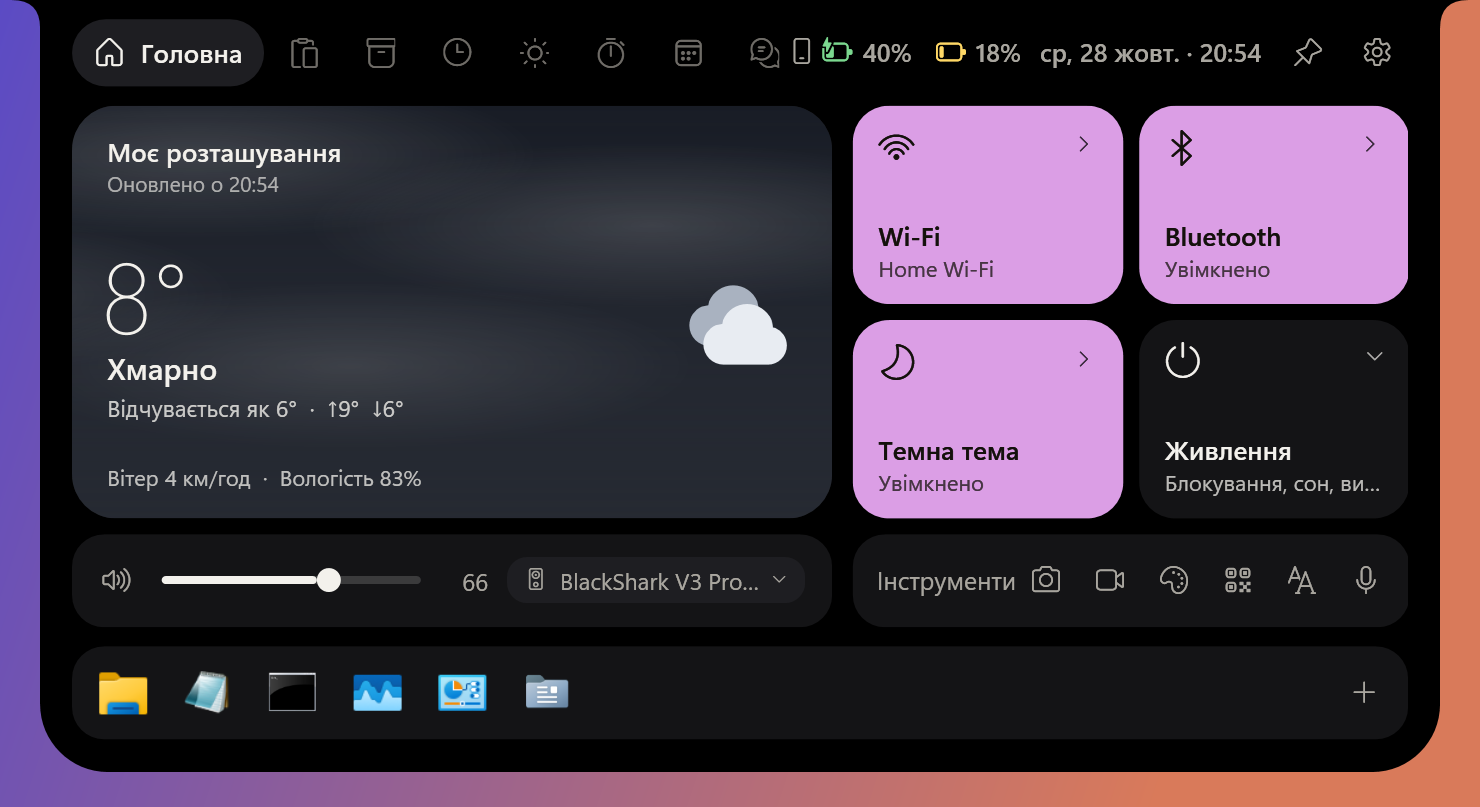Activate the microphone tool

pos(1366,580)
